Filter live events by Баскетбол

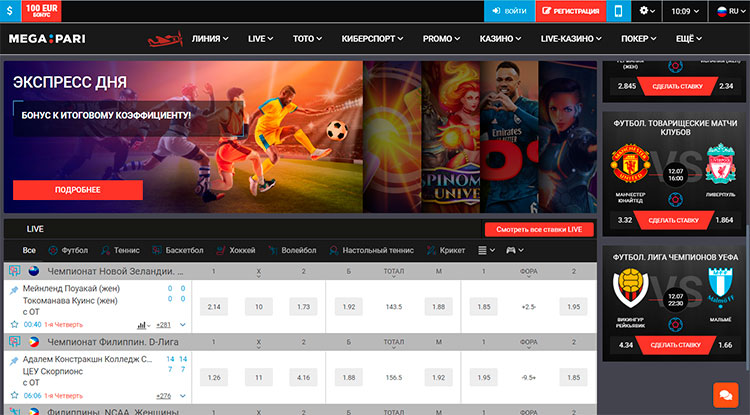tap(177, 250)
